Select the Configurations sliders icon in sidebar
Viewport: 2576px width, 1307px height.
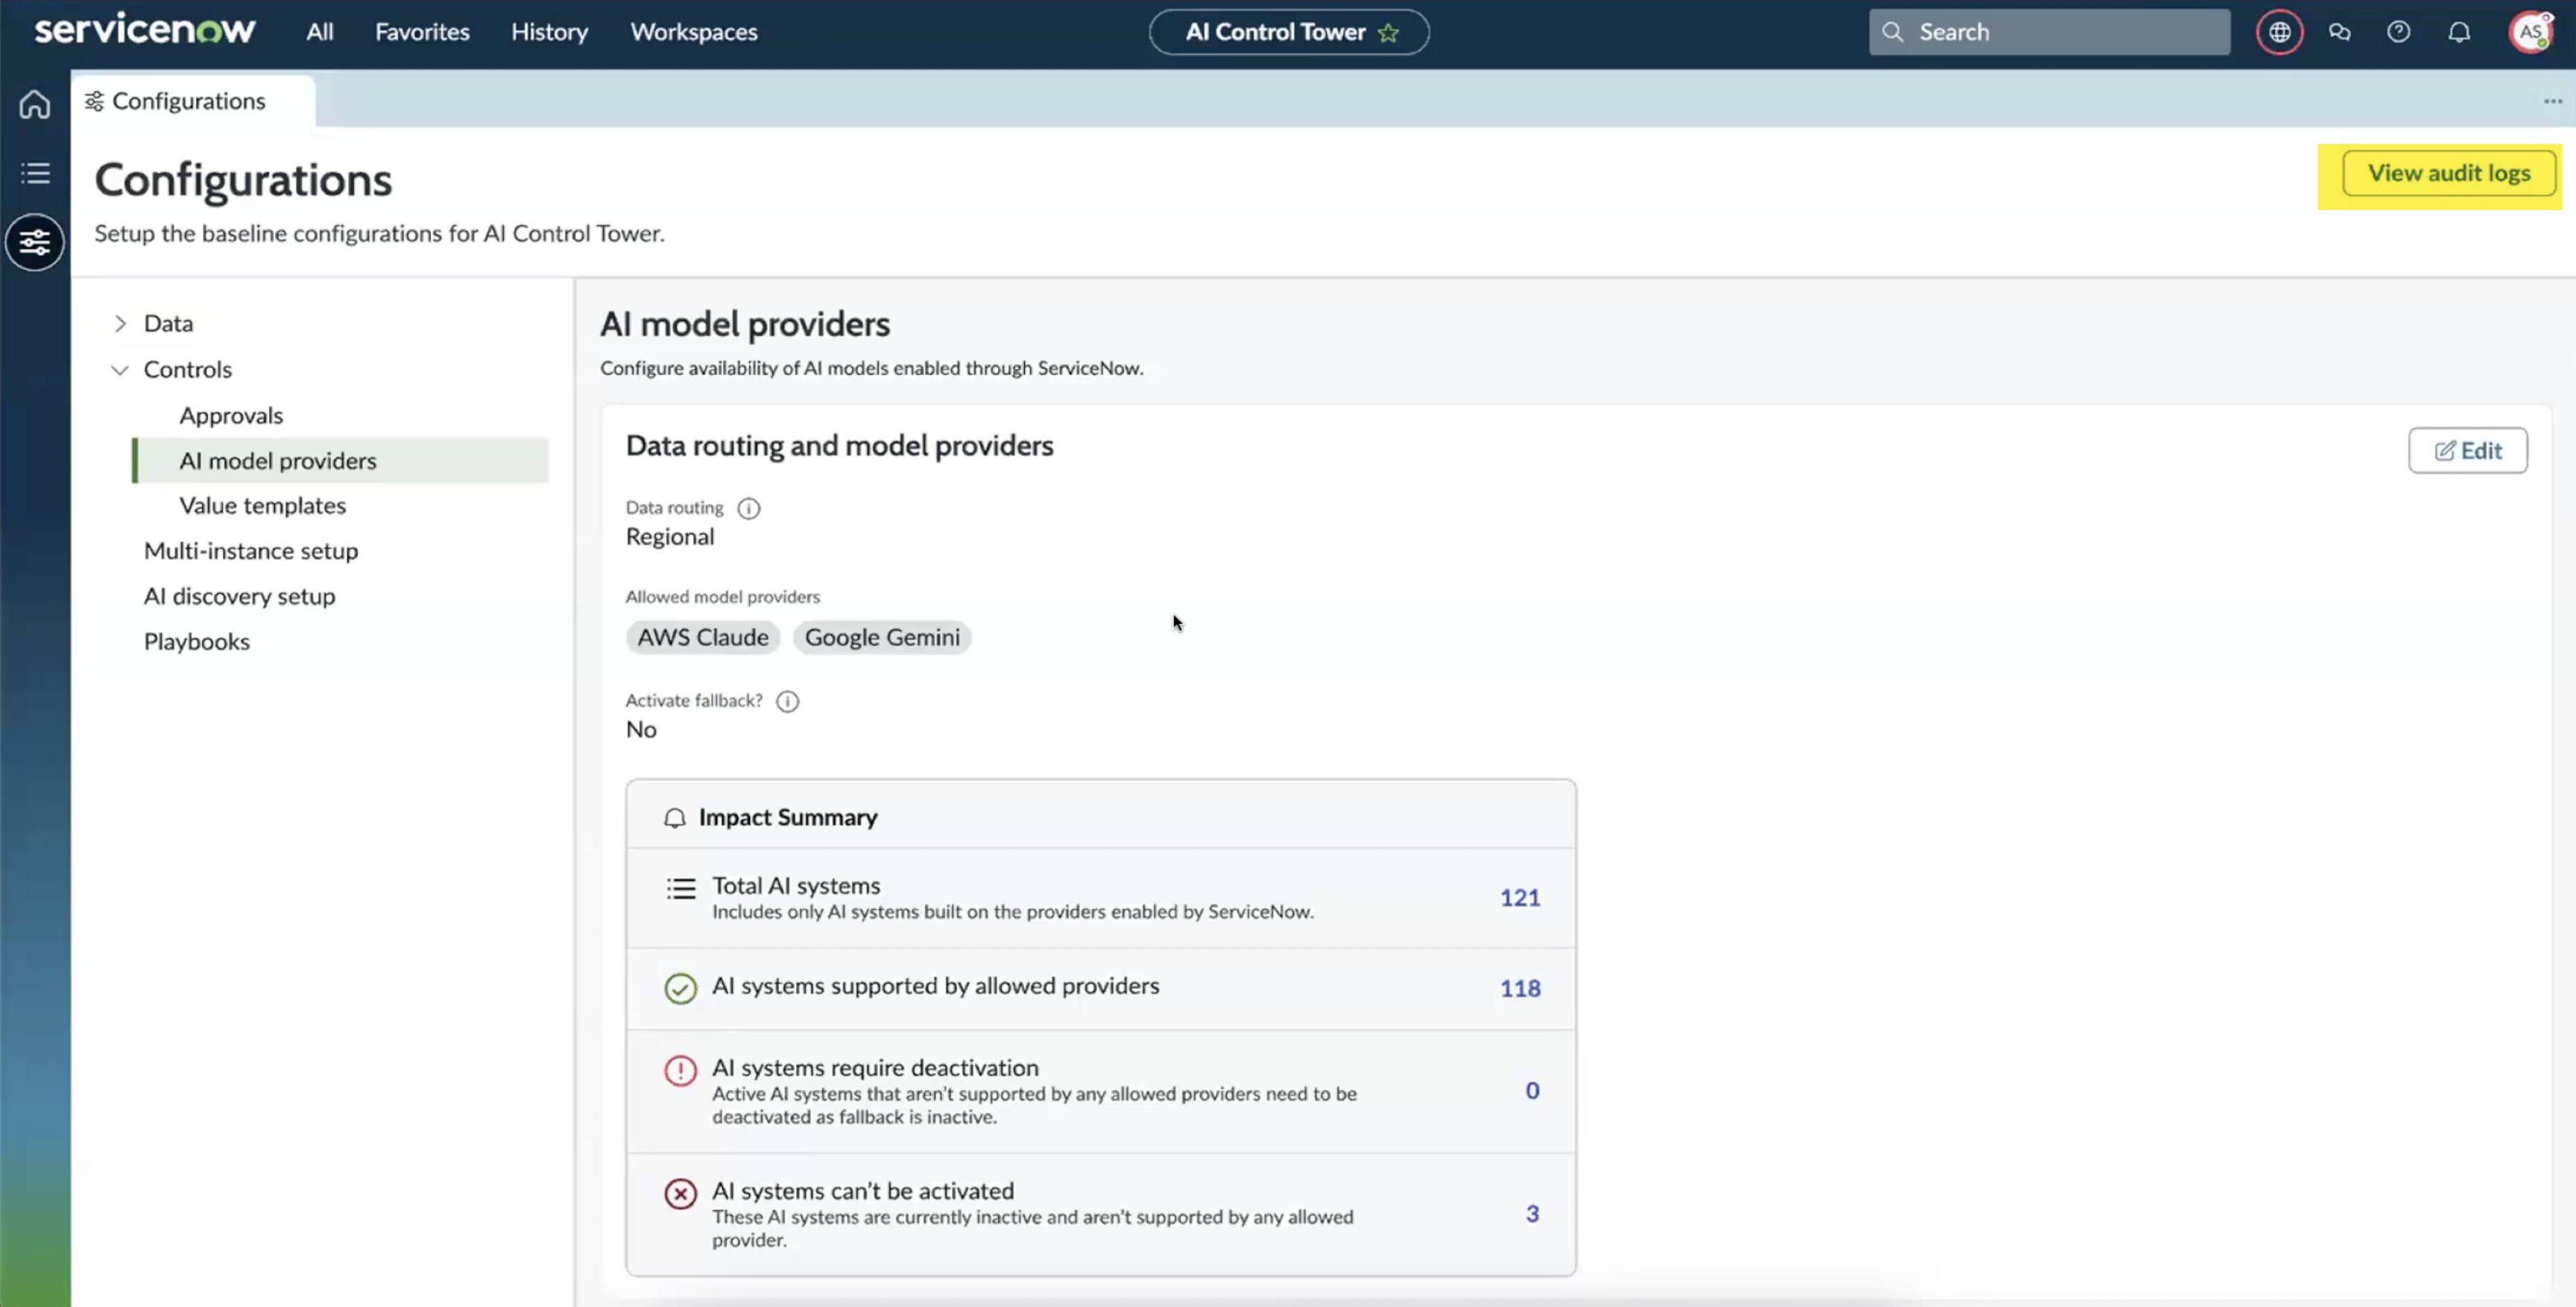click(x=35, y=242)
